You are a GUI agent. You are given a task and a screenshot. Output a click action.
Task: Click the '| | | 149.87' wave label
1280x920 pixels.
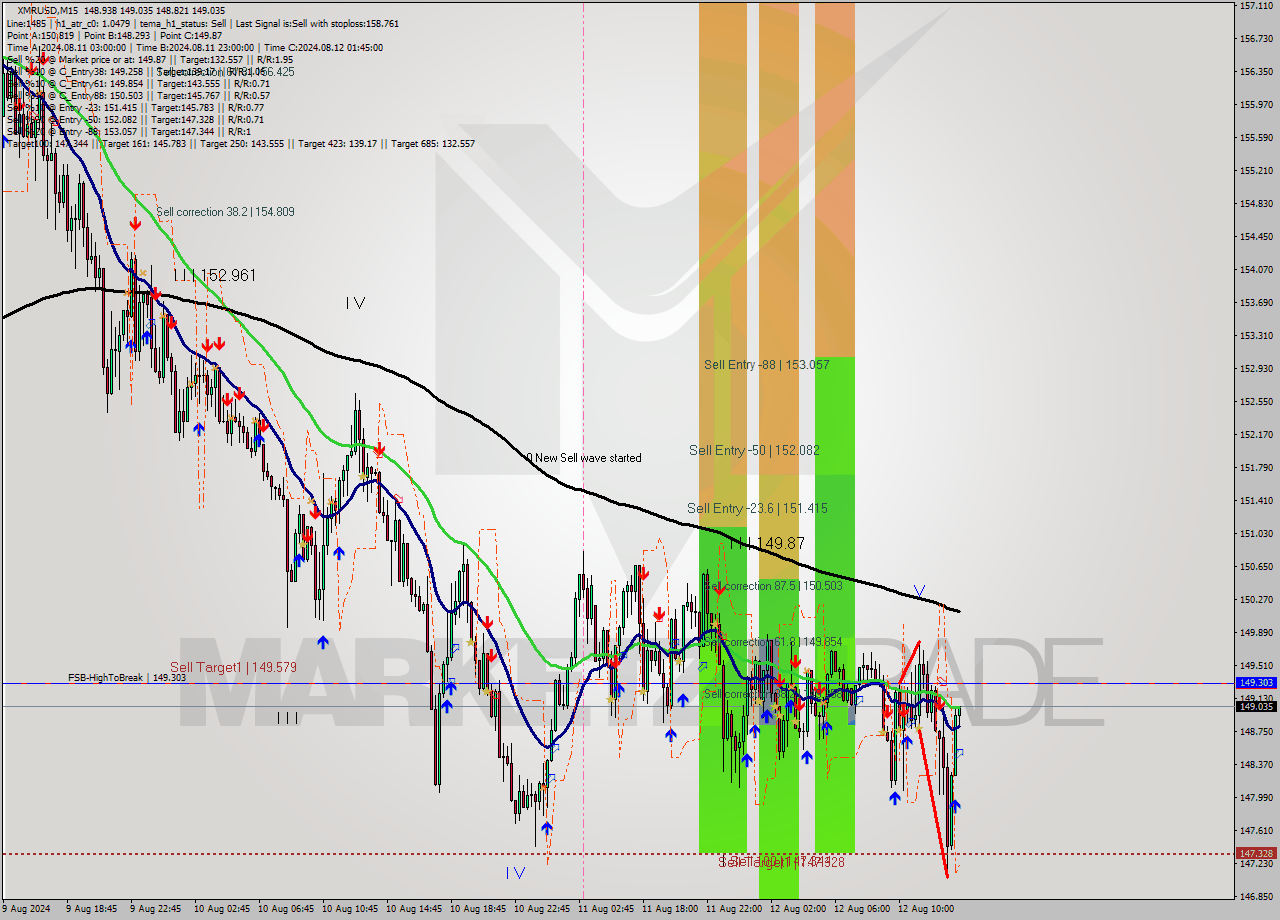click(767, 543)
